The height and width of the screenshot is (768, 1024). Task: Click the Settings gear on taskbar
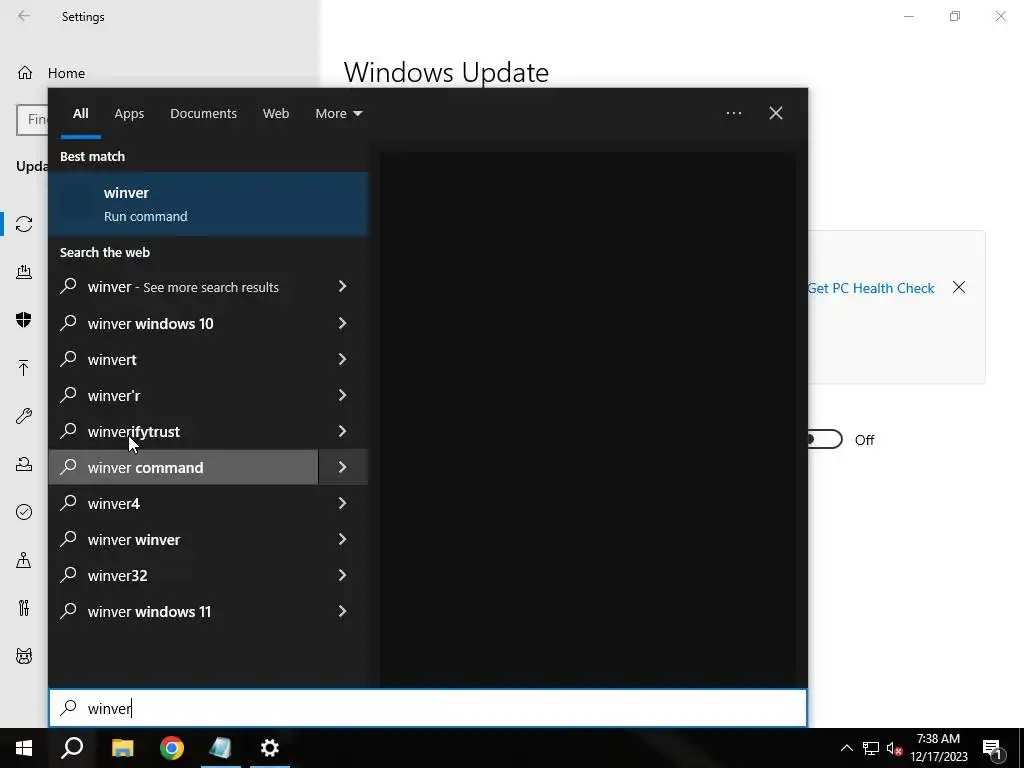[x=270, y=748]
